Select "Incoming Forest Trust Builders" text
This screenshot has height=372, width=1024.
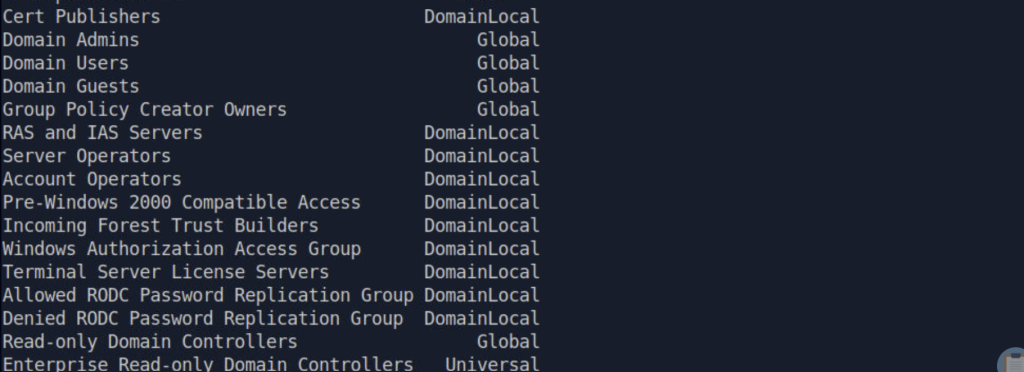160,226
